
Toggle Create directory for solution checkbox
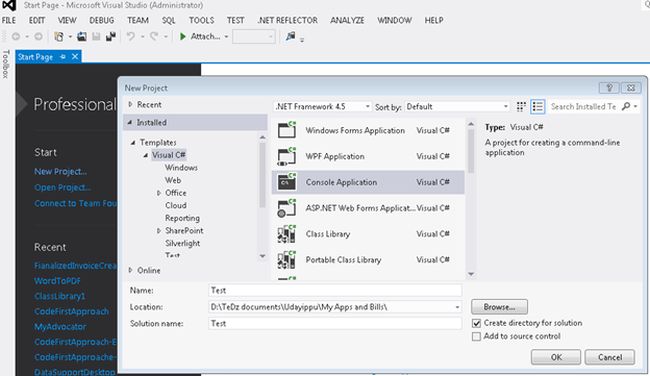coord(476,323)
